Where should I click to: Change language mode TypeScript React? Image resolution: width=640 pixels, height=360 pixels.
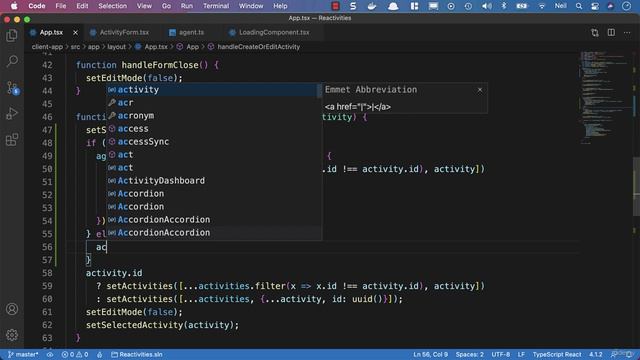point(557,355)
